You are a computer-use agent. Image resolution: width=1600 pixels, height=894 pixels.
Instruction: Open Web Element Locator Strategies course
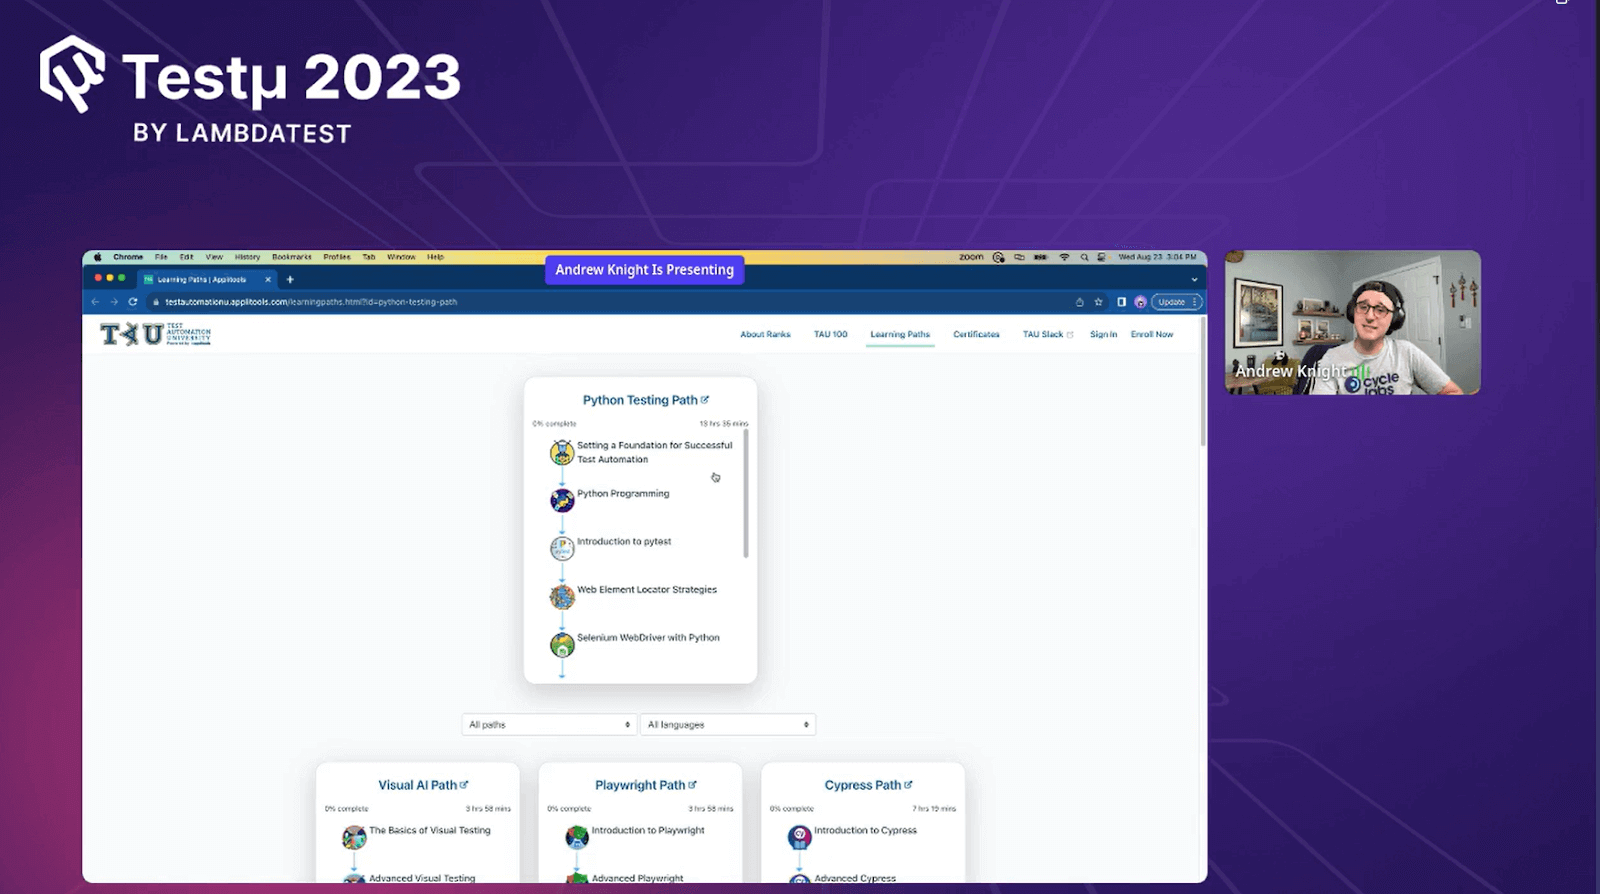click(x=647, y=589)
